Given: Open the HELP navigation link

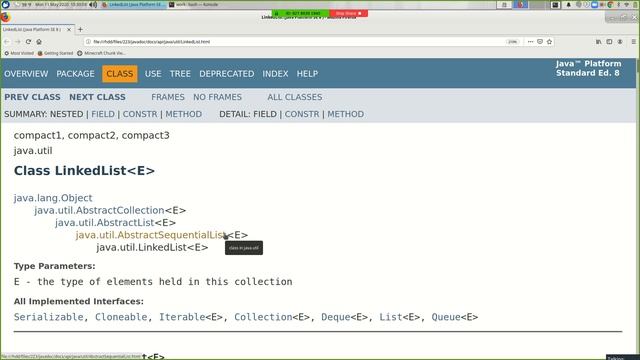Looking at the screenshot, I should [307, 74].
